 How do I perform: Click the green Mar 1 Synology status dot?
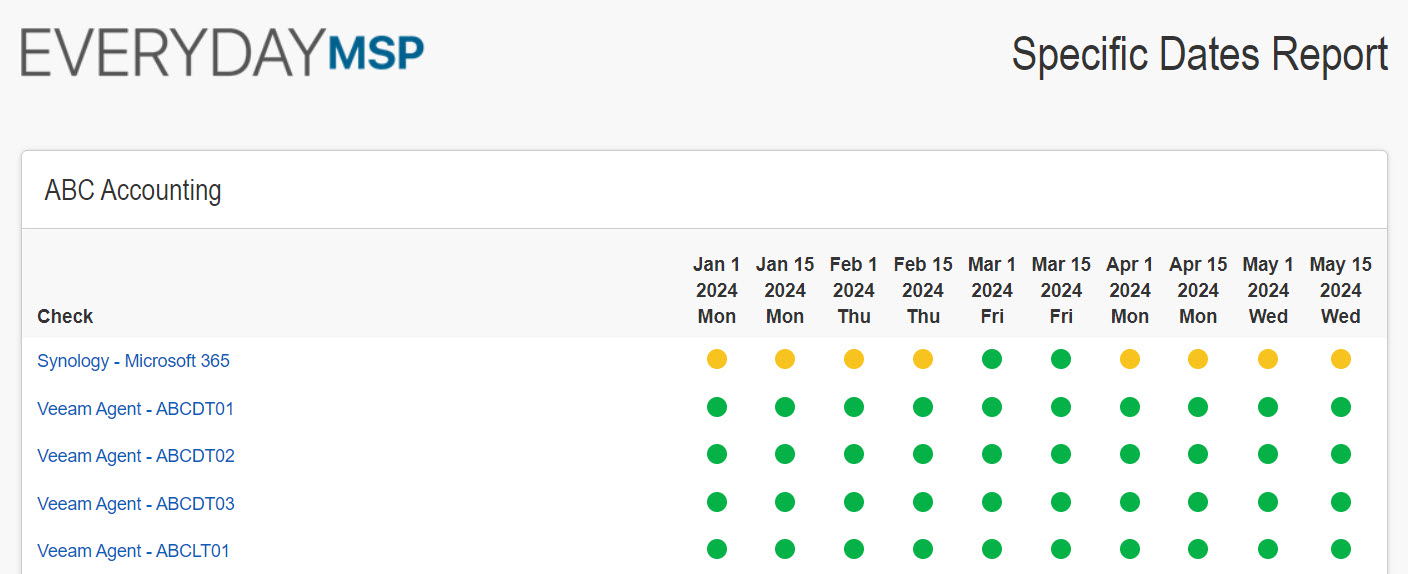pyautogui.click(x=992, y=359)
